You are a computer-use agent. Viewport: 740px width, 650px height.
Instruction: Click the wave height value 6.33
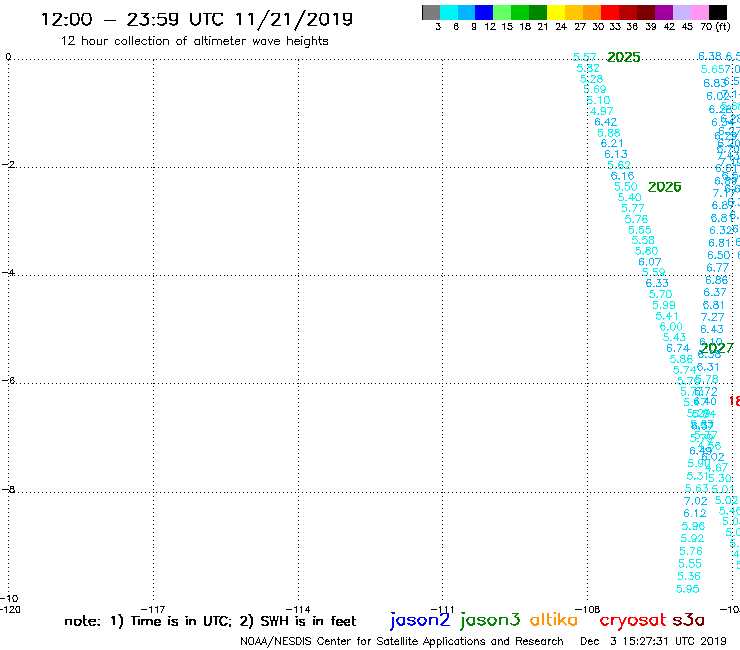[657, 283]
